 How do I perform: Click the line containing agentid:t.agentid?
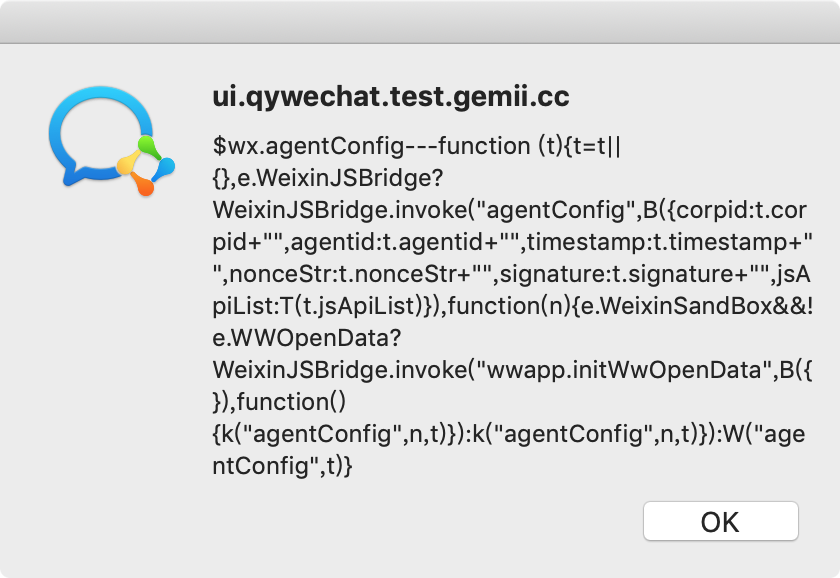(511, 242)
